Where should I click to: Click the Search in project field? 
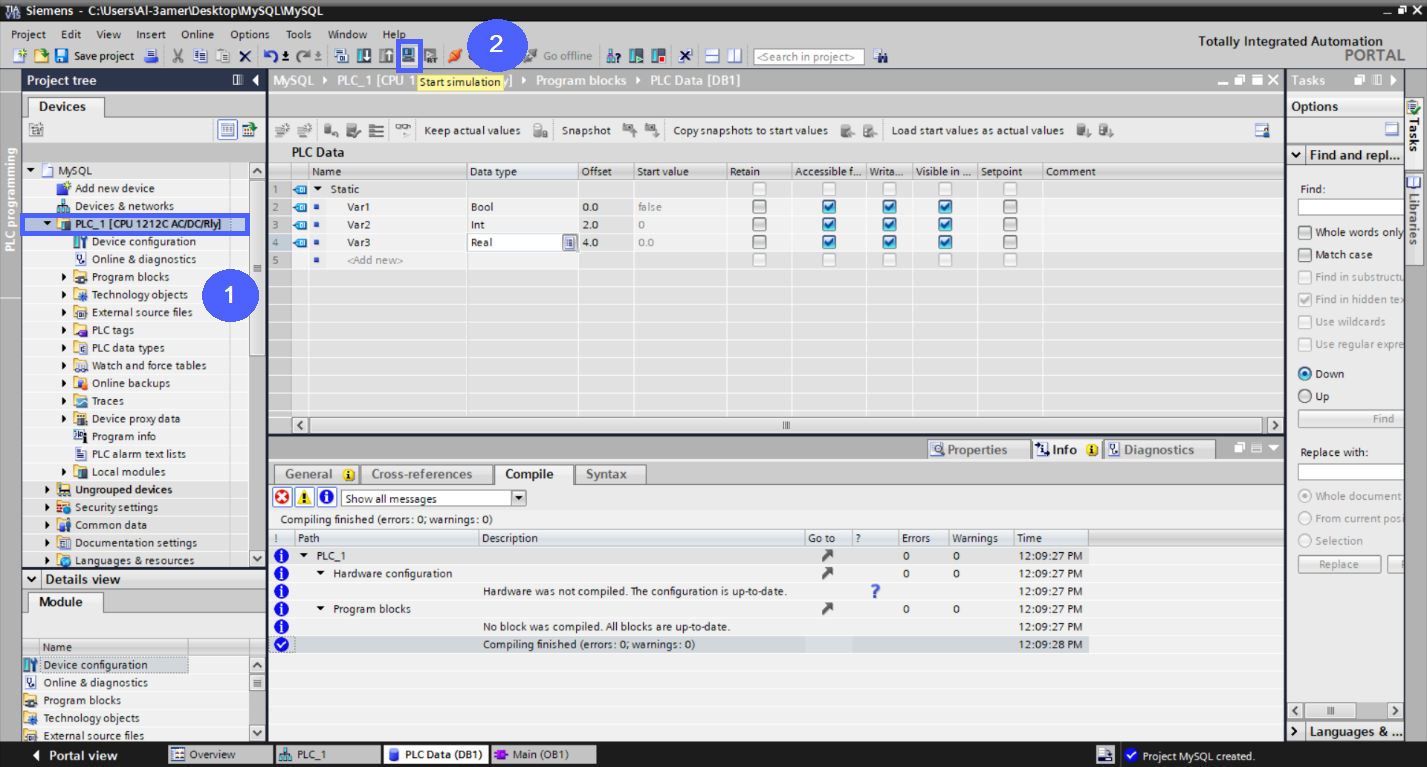tap(808, 56)
